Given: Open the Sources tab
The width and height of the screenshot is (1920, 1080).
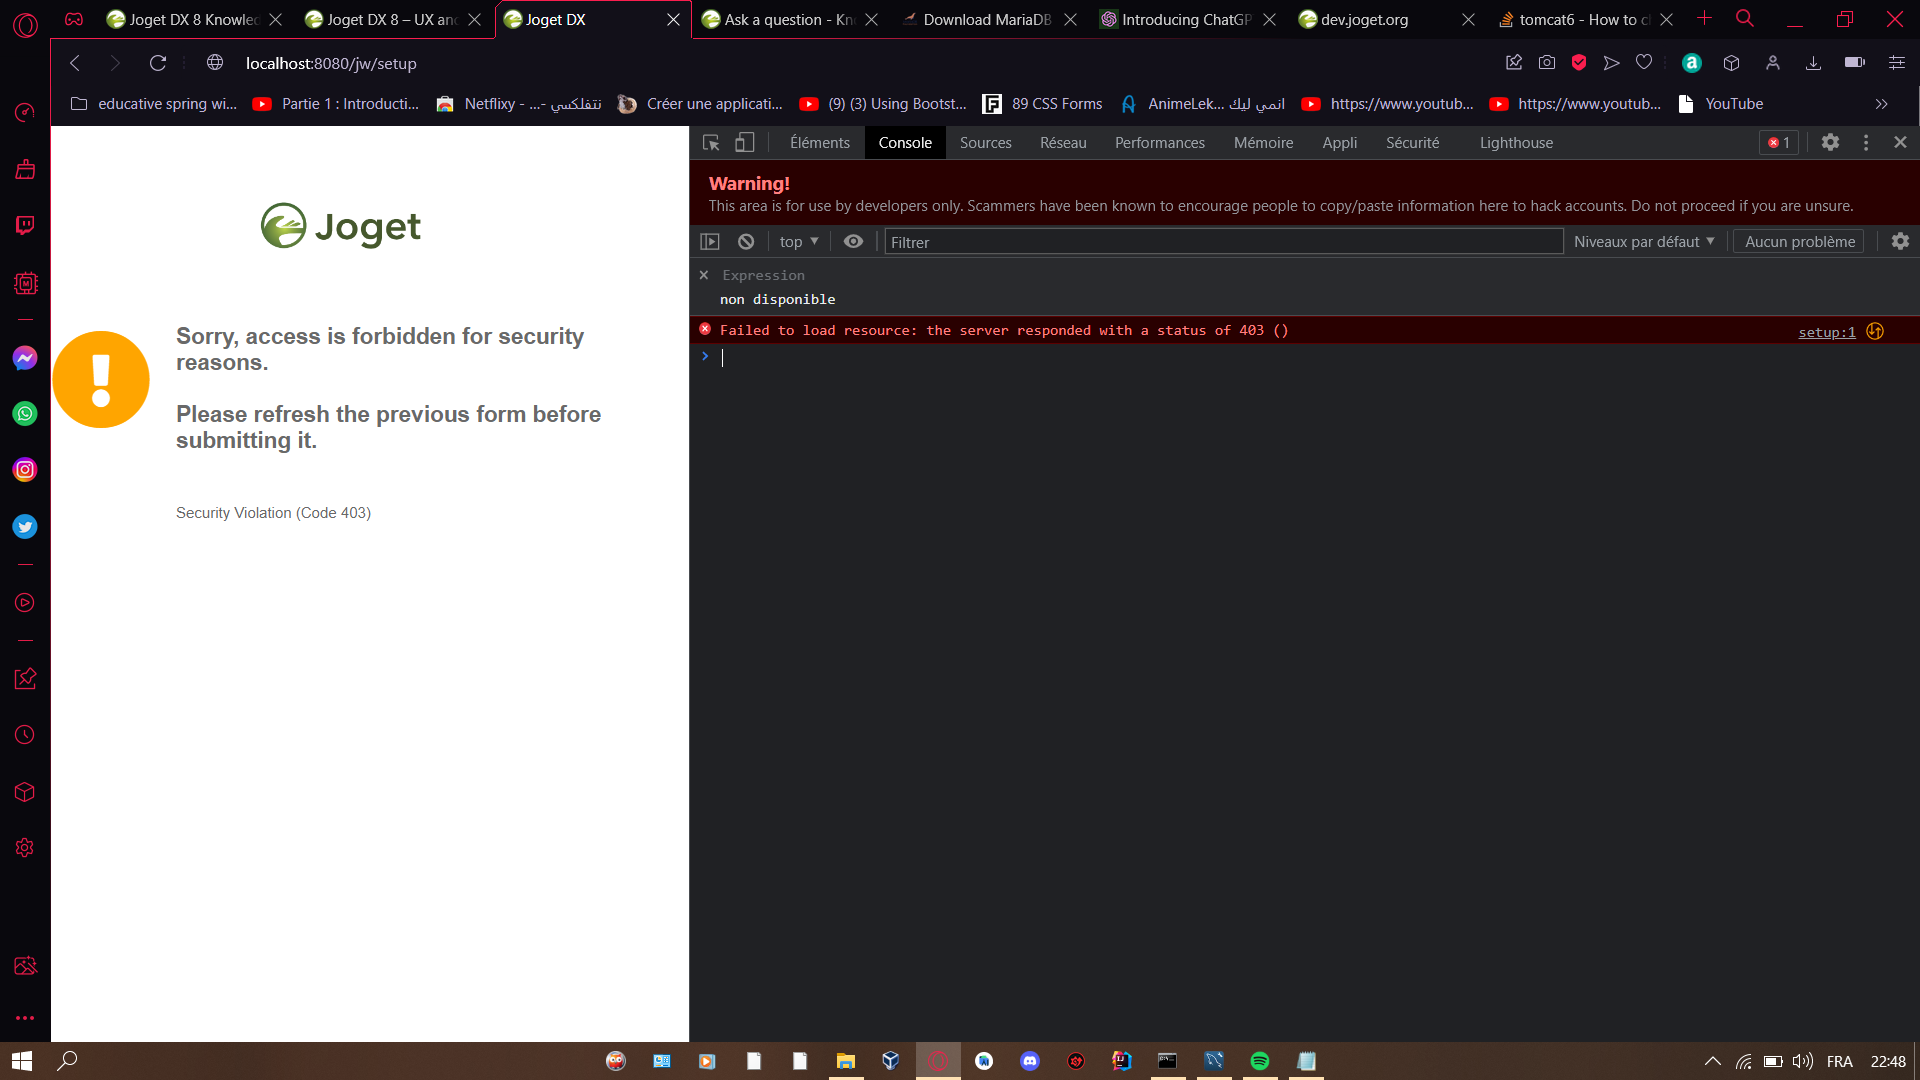Looking at the screenshot, I should [985, 143].
